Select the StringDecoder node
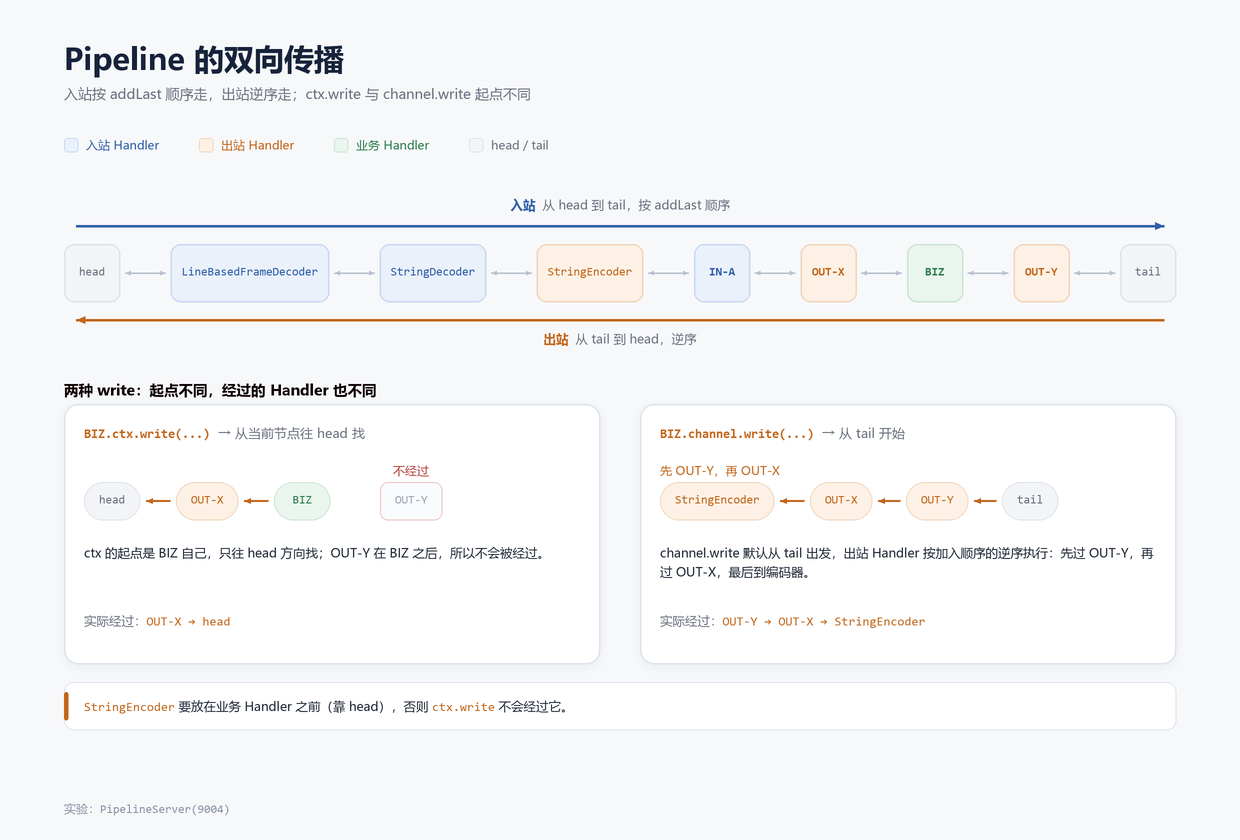The width and height of the screenshot is (1240, 840). click(432, 273)
